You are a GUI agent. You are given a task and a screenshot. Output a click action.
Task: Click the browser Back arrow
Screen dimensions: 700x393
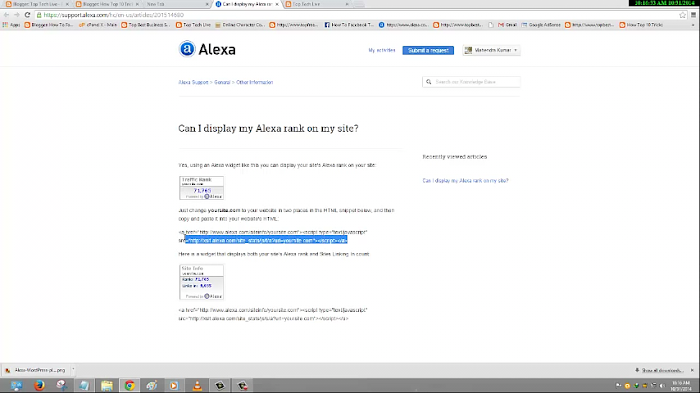(6, 15)
